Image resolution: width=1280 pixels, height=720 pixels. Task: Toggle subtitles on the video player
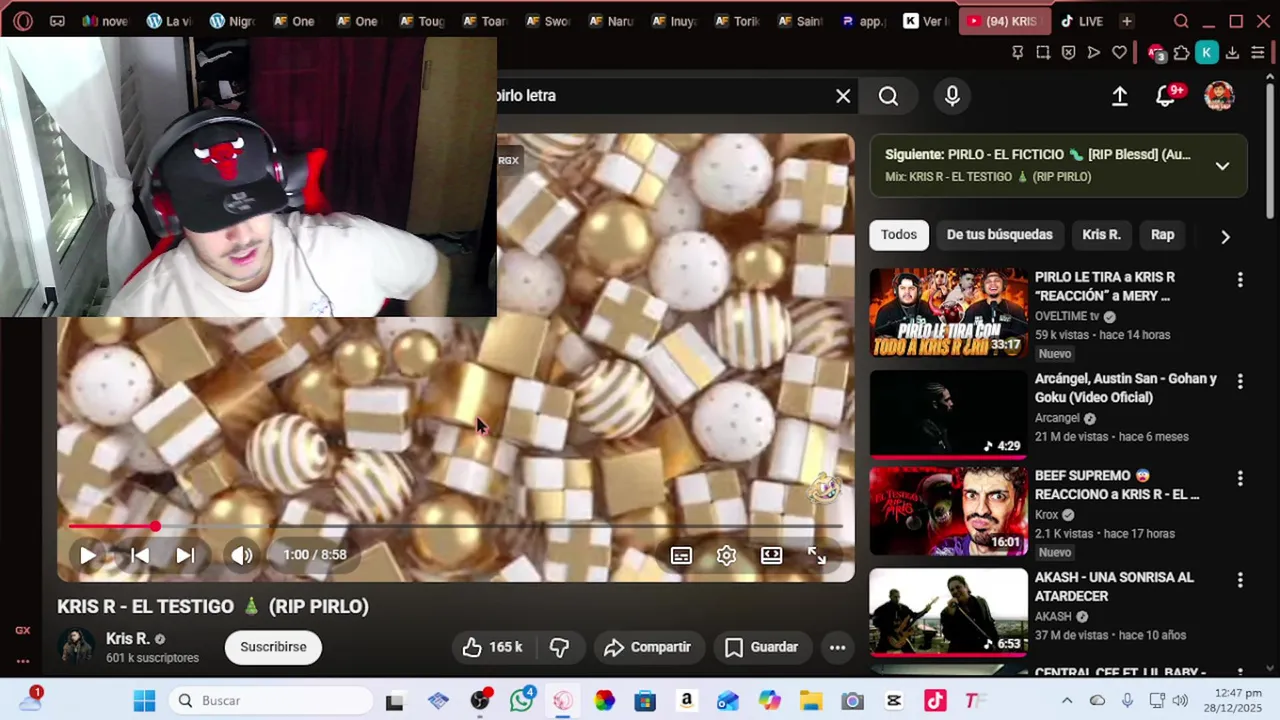[x=681, y=555]
